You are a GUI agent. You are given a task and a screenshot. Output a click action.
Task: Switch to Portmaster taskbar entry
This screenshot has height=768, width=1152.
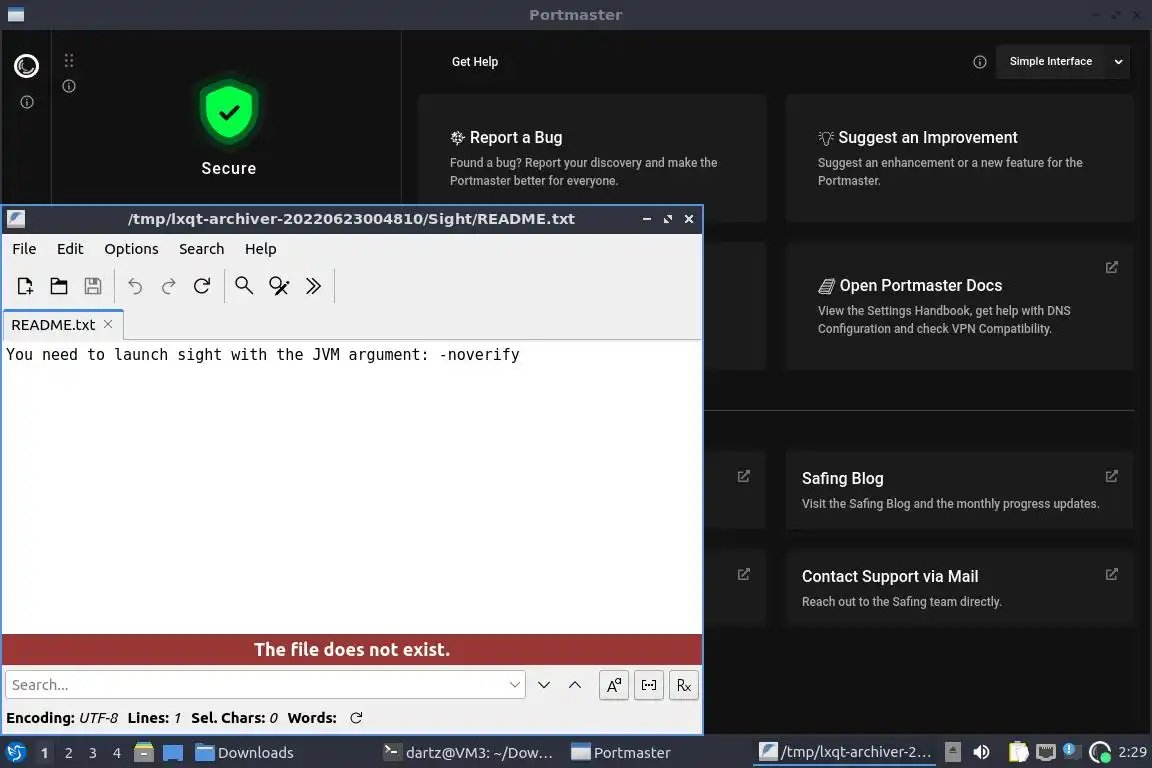click(x=622, y=753)
